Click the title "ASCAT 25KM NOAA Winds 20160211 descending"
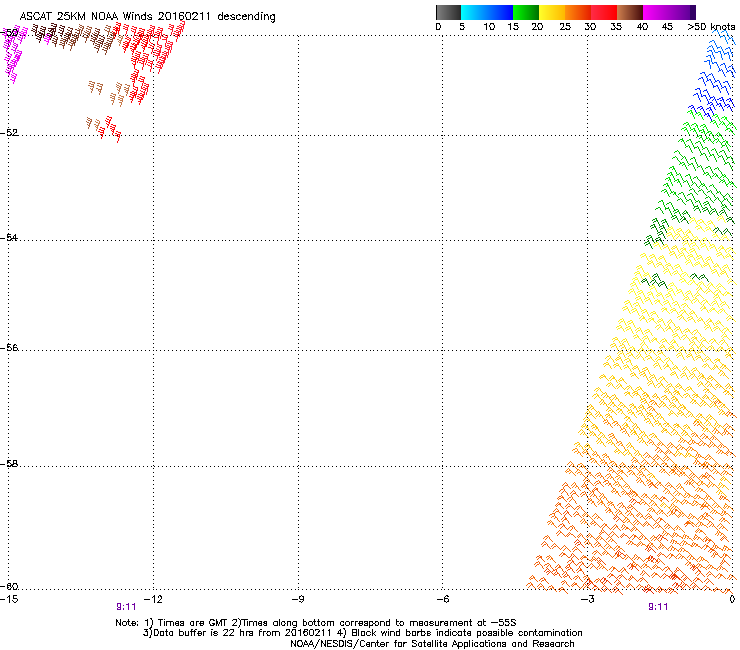This screenshot has height=650, width=740. click(147, 16)
